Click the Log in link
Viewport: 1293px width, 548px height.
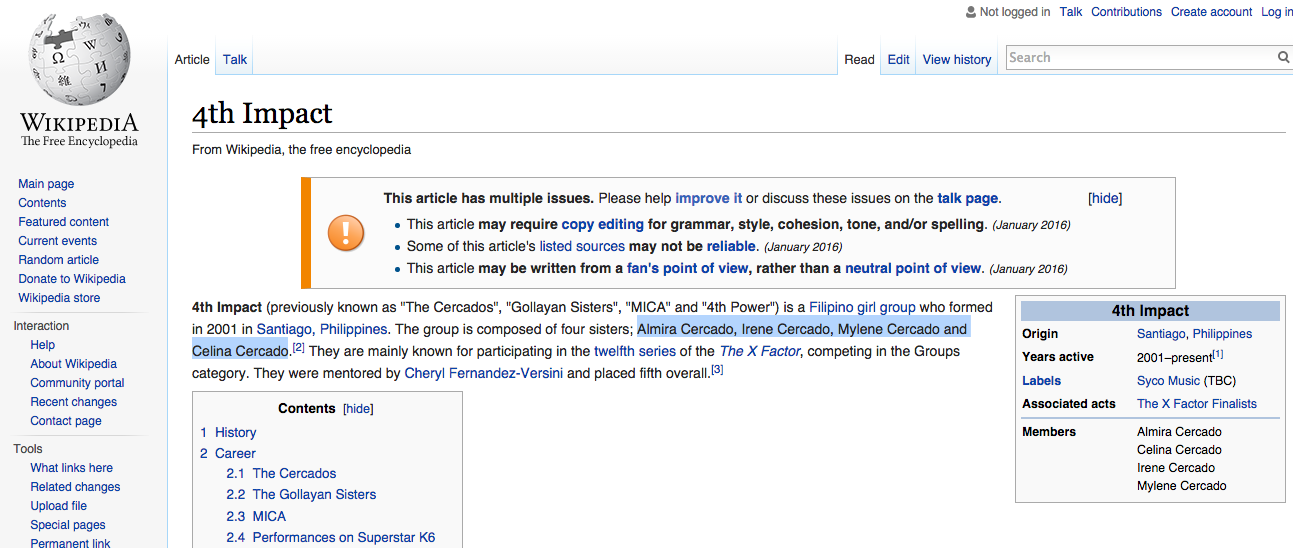(x=1277, y=12)
